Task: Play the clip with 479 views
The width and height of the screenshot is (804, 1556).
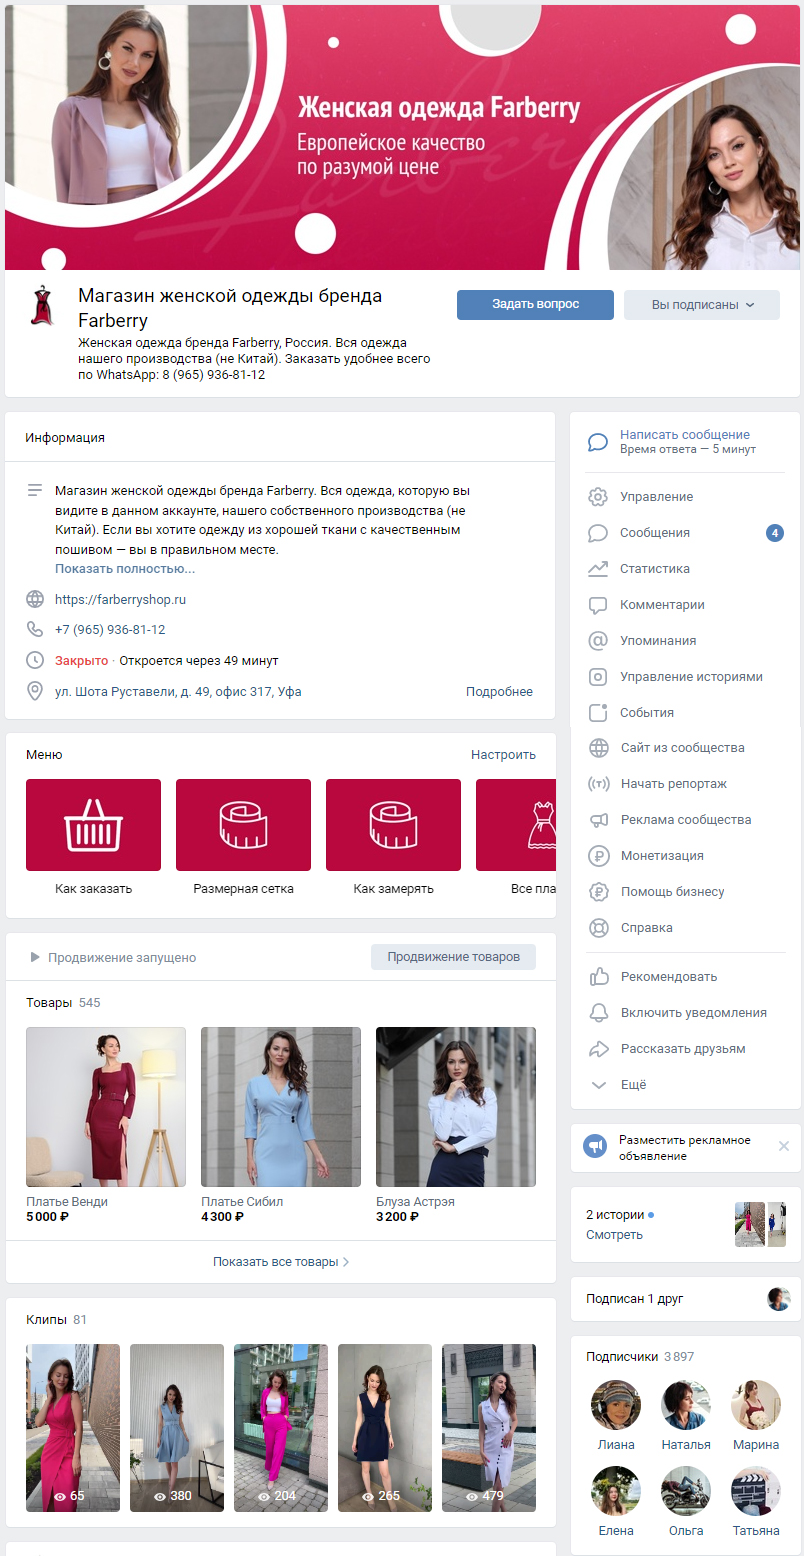Action: [489, 1428]
